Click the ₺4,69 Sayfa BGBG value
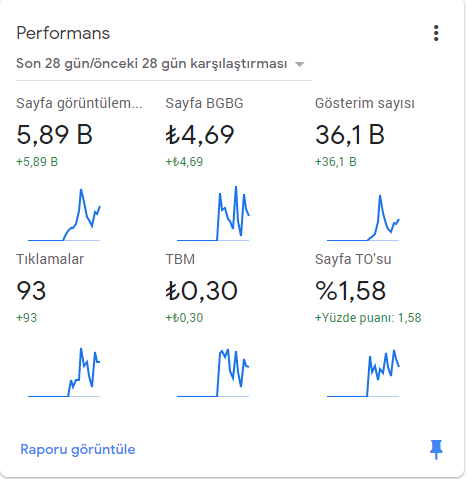 pyautogui.click(x=200, y=135)
